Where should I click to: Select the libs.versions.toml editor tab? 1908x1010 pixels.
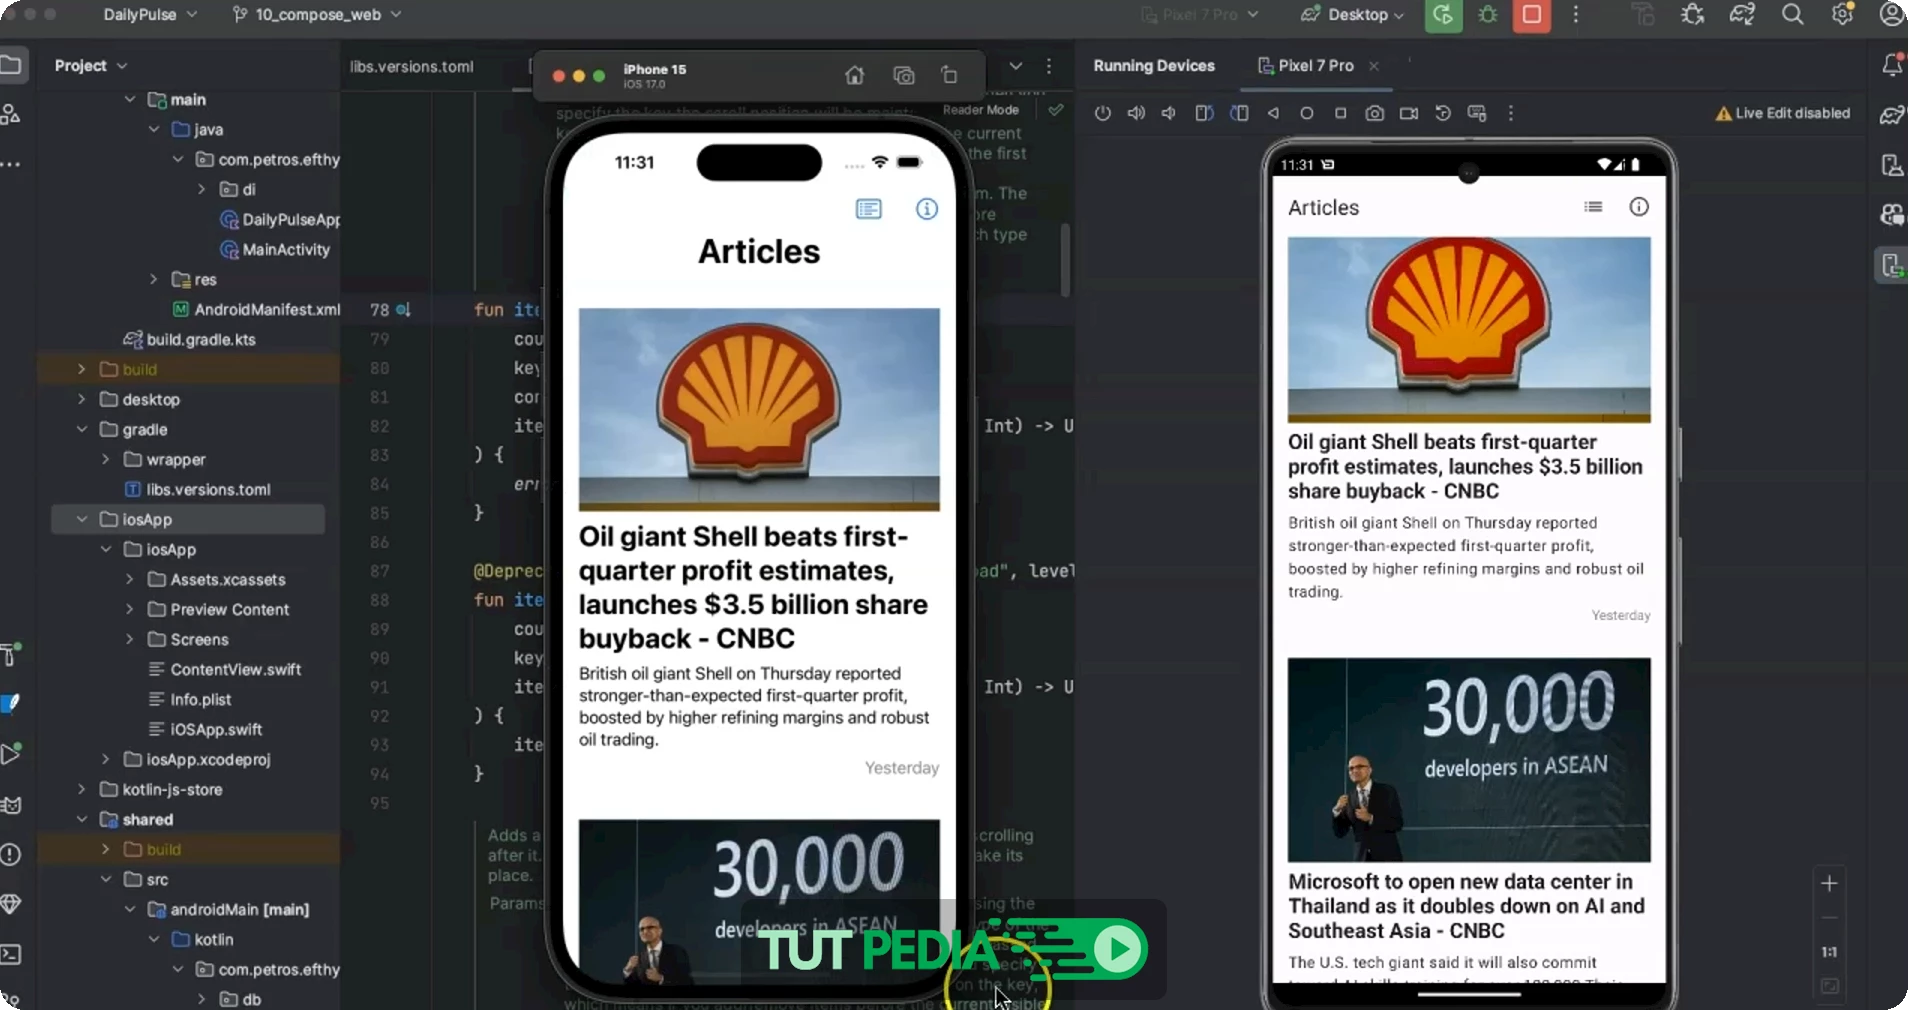(x=412, y=67)
